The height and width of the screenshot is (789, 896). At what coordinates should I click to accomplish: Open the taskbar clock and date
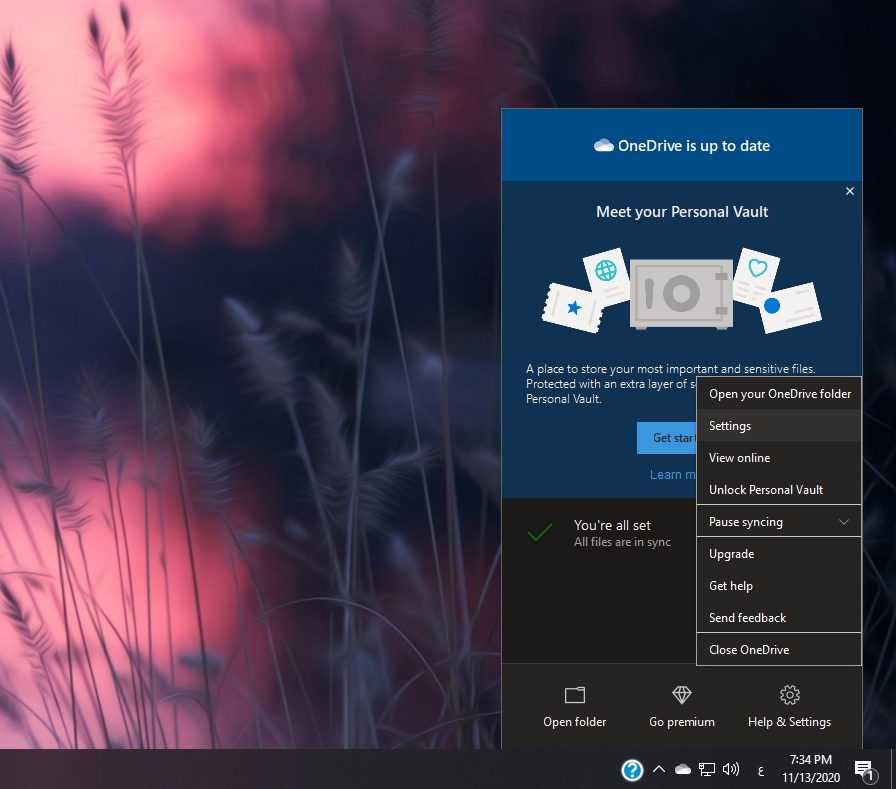coord(809,769)
